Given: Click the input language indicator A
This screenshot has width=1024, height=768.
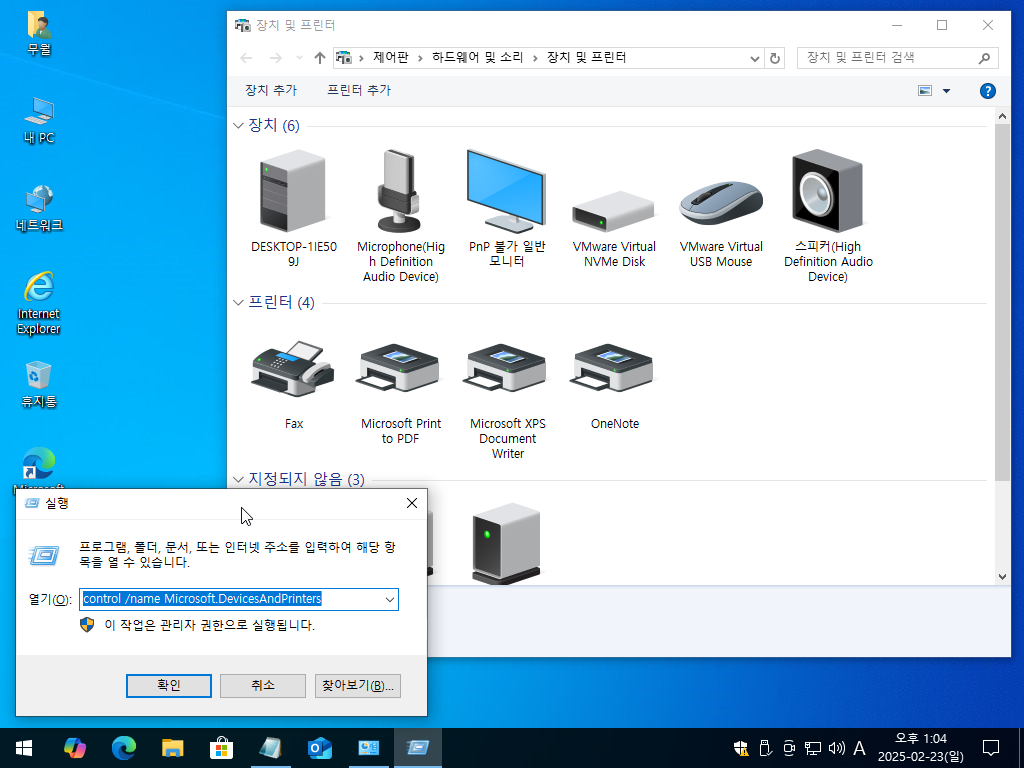Looking at the screenshot, I should coord(859,748).
